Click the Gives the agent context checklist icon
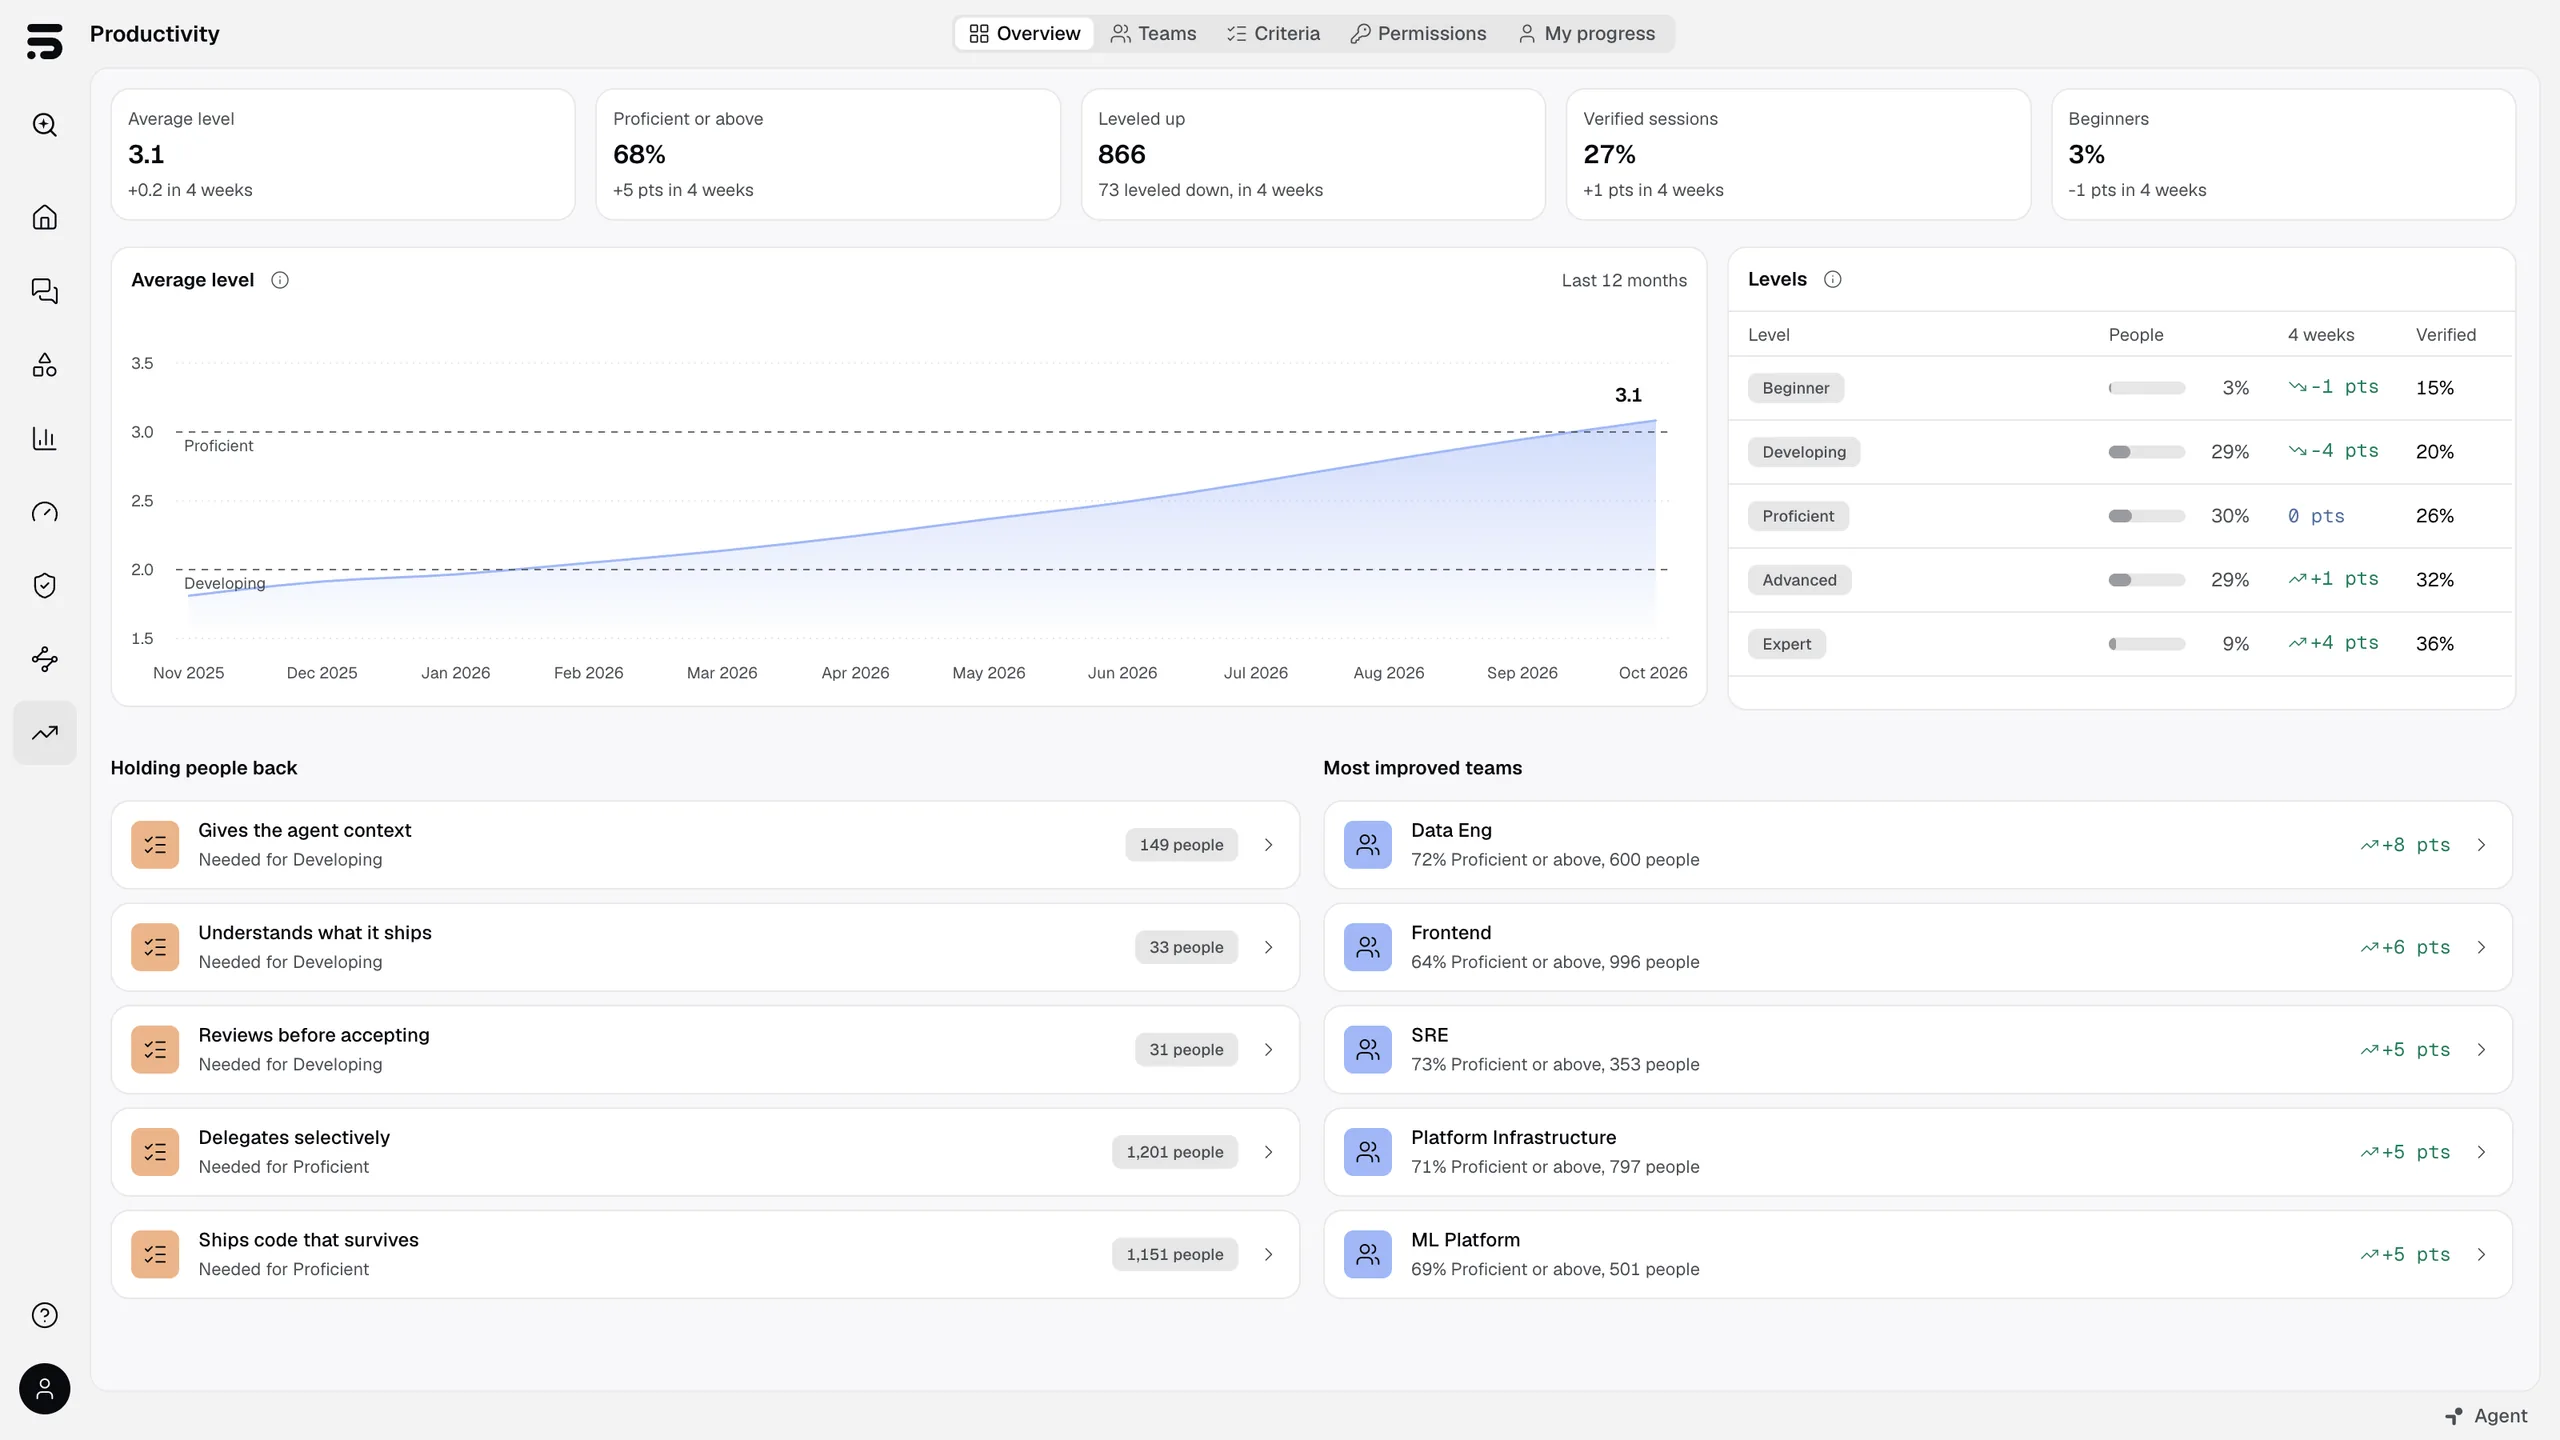 click(x=155, y=845)
